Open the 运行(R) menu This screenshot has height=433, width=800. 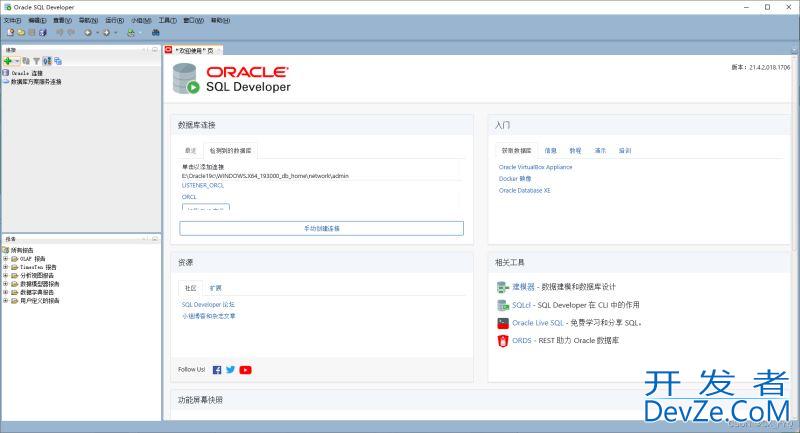(114, 20)
